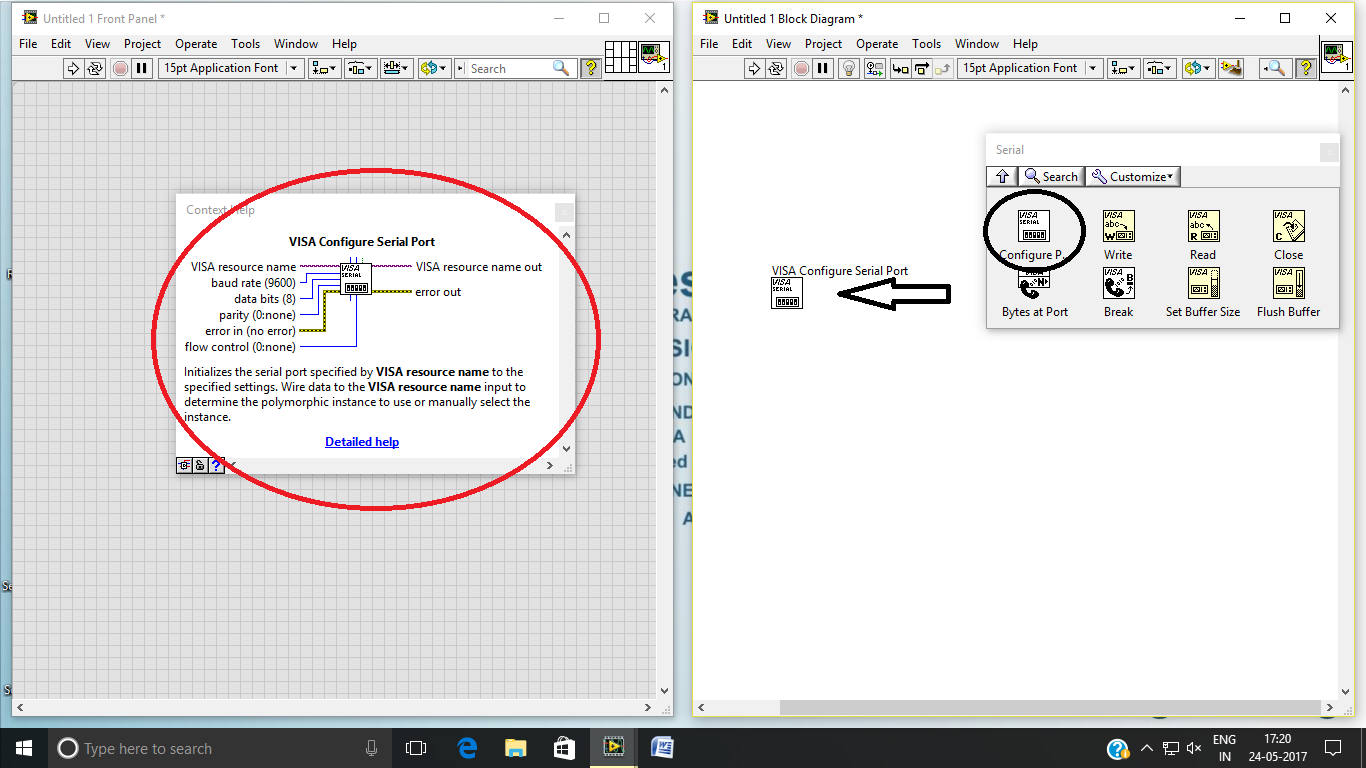Click the VISA Configure Serial Port node on the diagram
This screenshot has height=768, width=1366.
[787, 293]
